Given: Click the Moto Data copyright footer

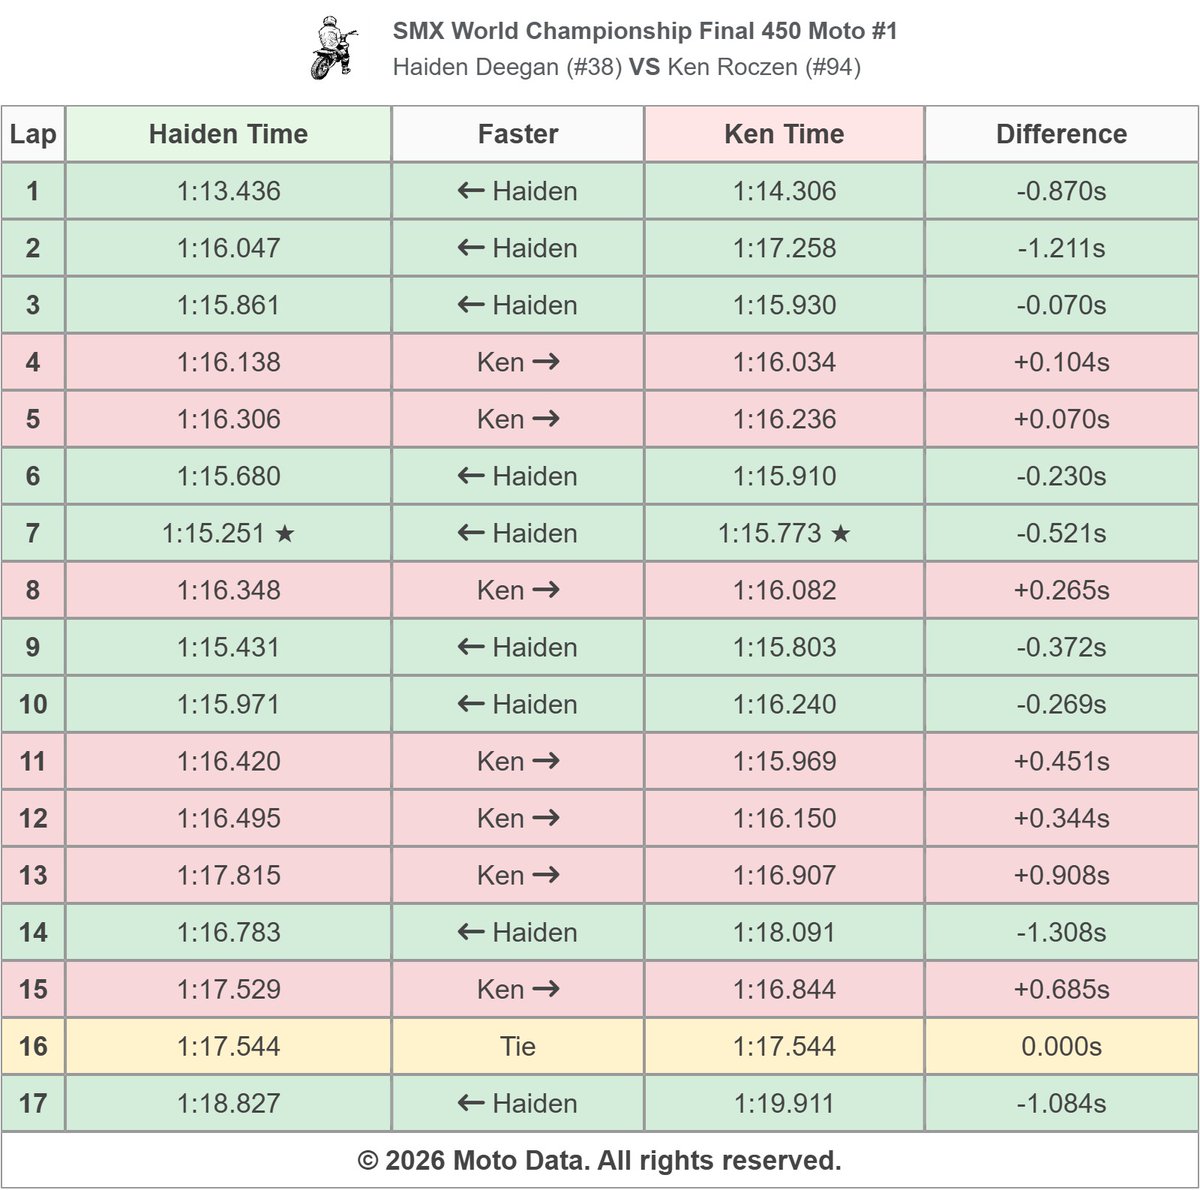Looking at the screenshot, I should (x=600, y=1161).
